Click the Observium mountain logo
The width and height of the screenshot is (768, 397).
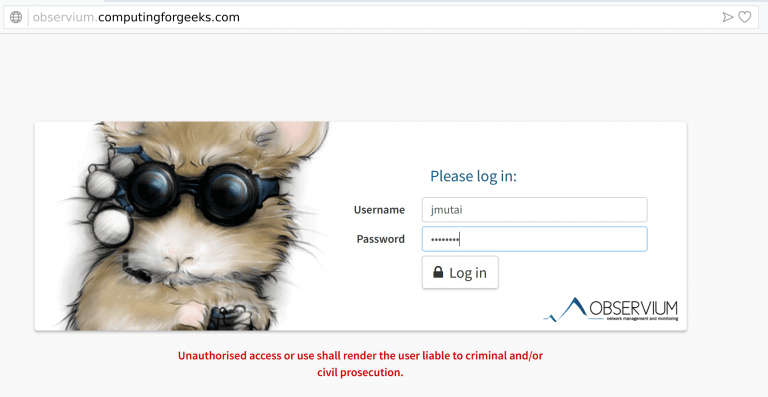pyautogui.click(x=565, y=309)
